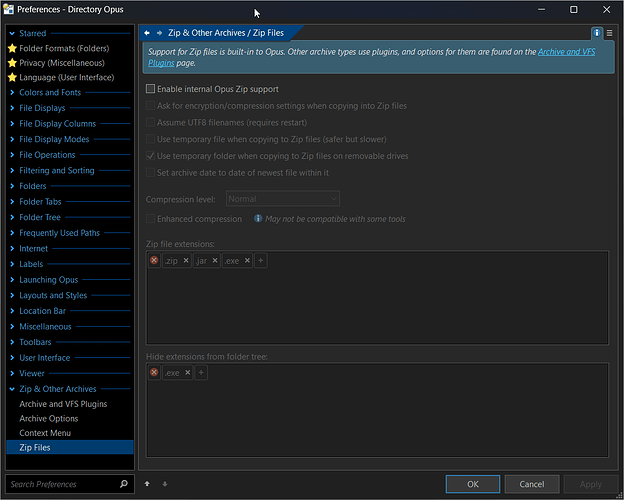Select Zip Files page in sidebar
This screenshot has height=500, width=624.
coord(70,447)
